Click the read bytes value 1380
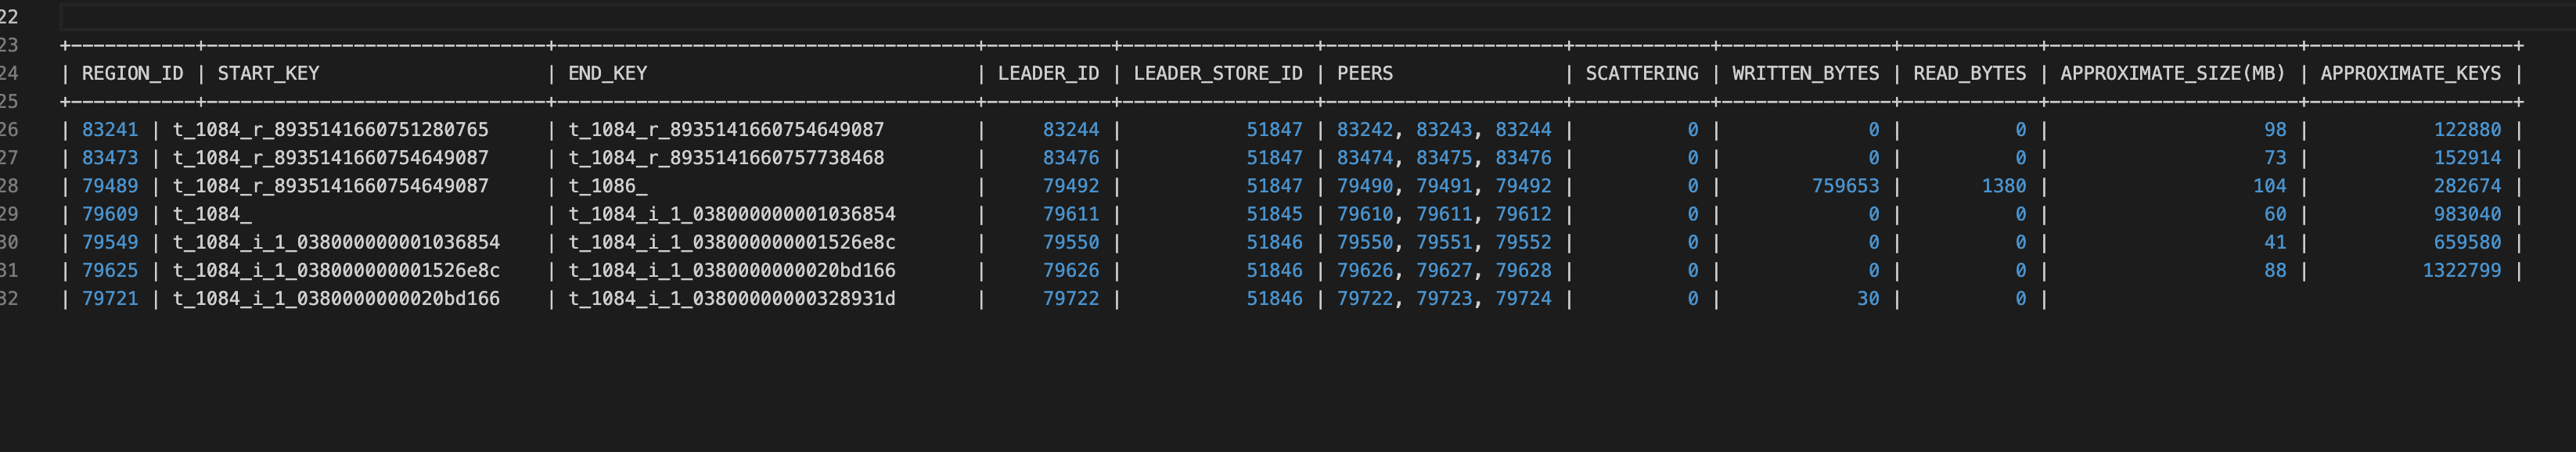This screenshot has width=2576, height=452. [2003, 186]
